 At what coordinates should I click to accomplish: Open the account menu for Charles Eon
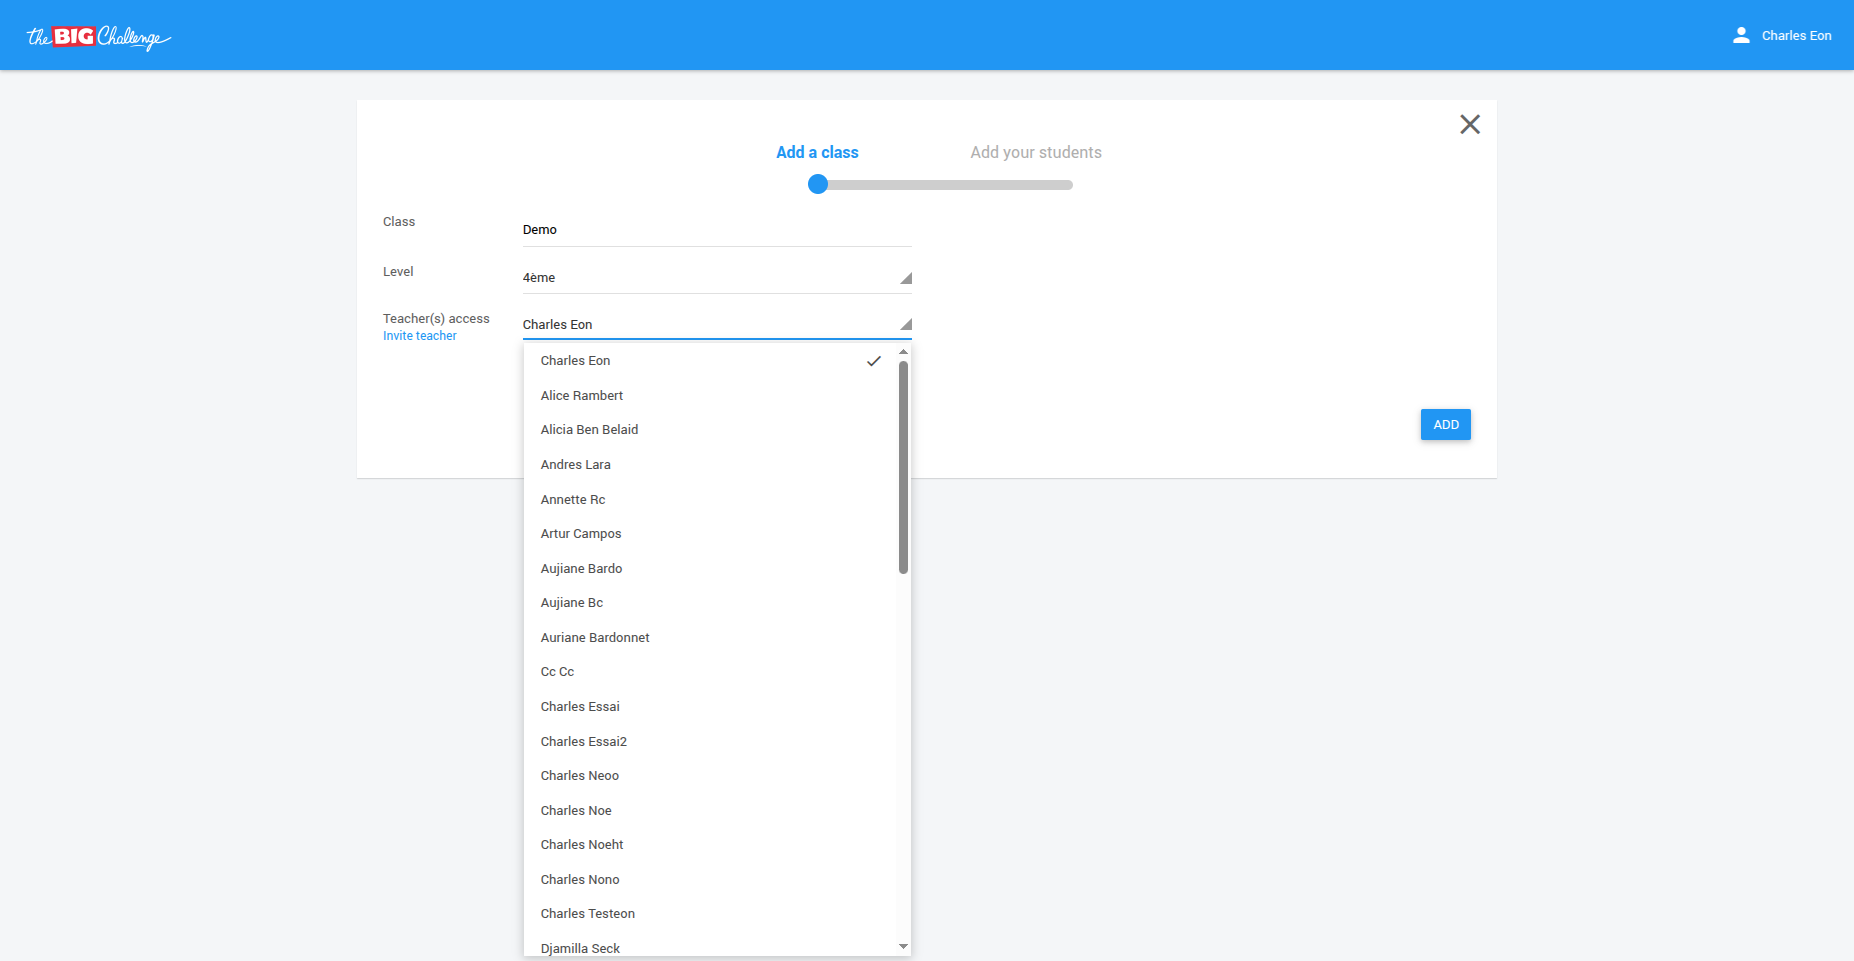point(1795,35)
